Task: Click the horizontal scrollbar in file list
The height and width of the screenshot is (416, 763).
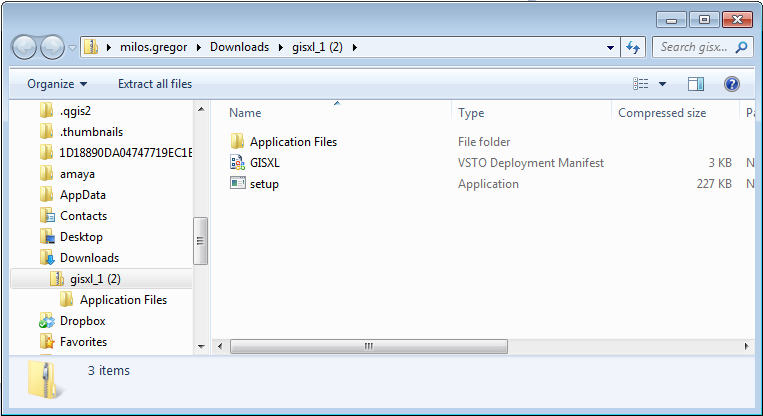Action: point(369,346)
